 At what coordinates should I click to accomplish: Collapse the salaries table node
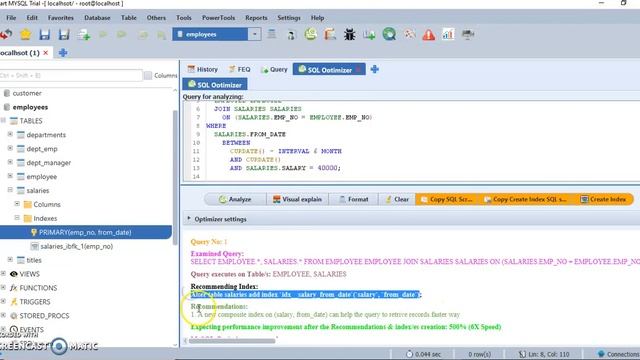pyautogui.click(x=10, y=190)
